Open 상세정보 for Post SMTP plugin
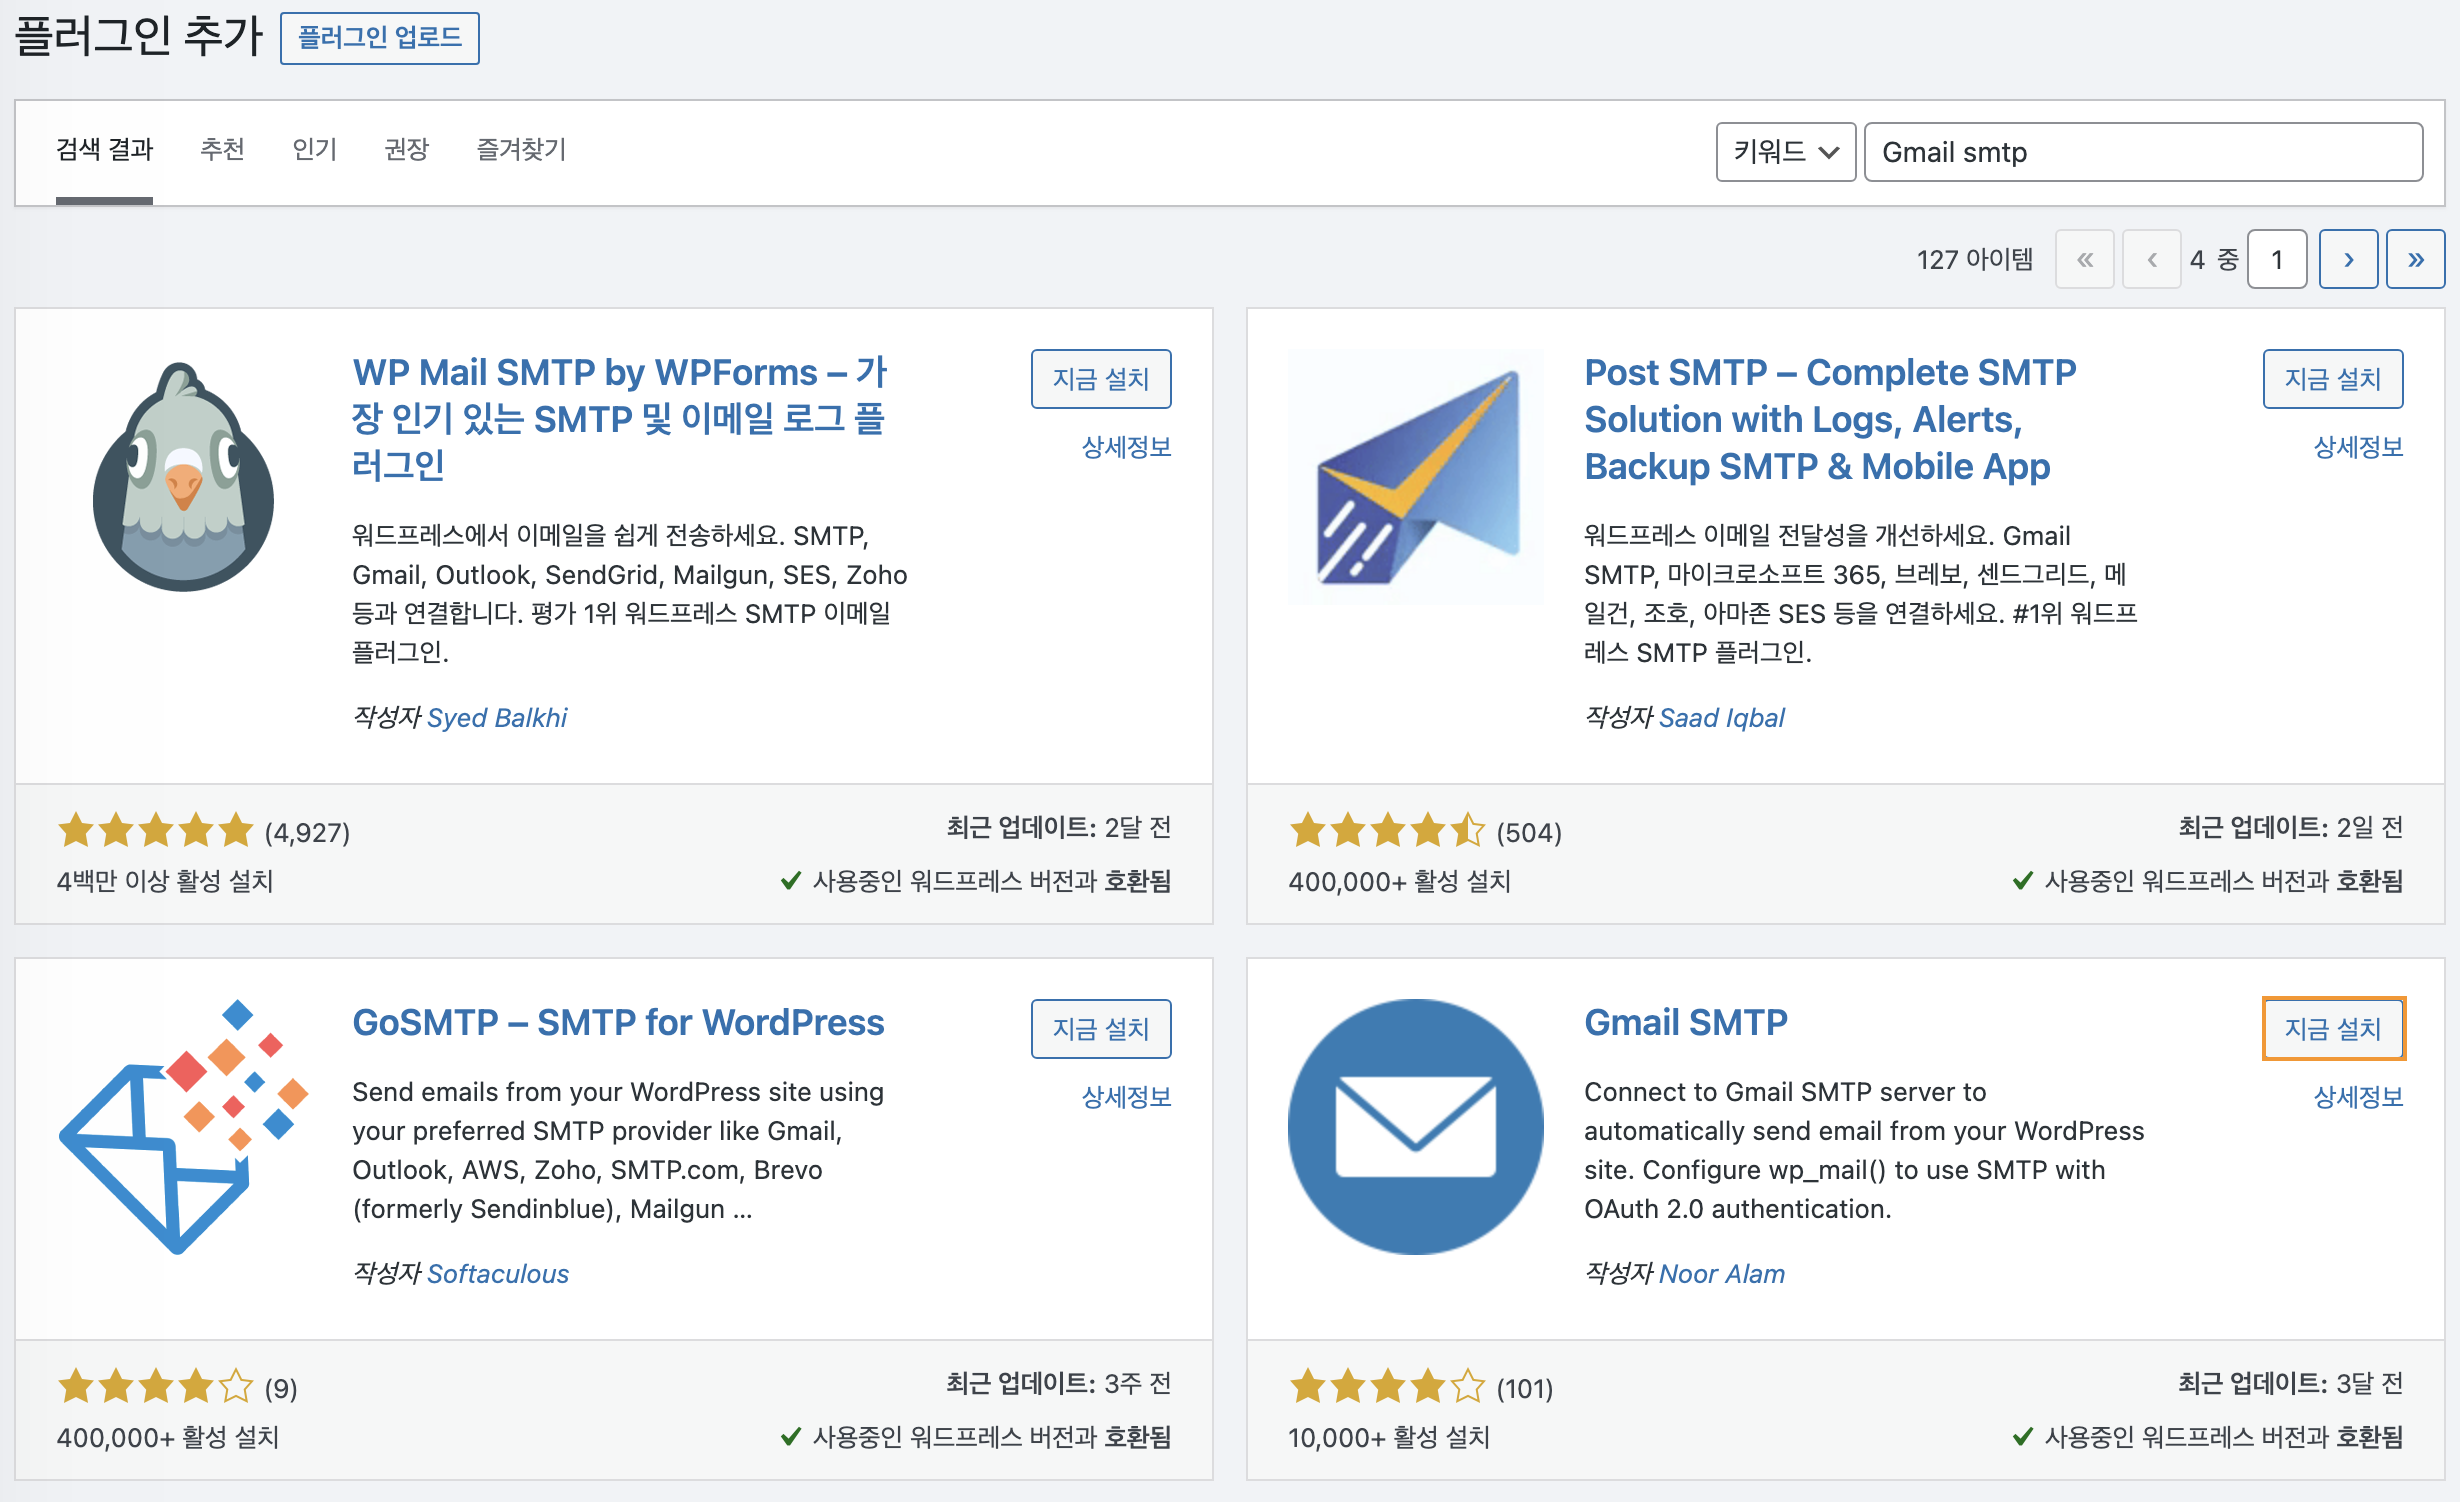This screenshot has height=1502, width=2460. [2357, 447]
